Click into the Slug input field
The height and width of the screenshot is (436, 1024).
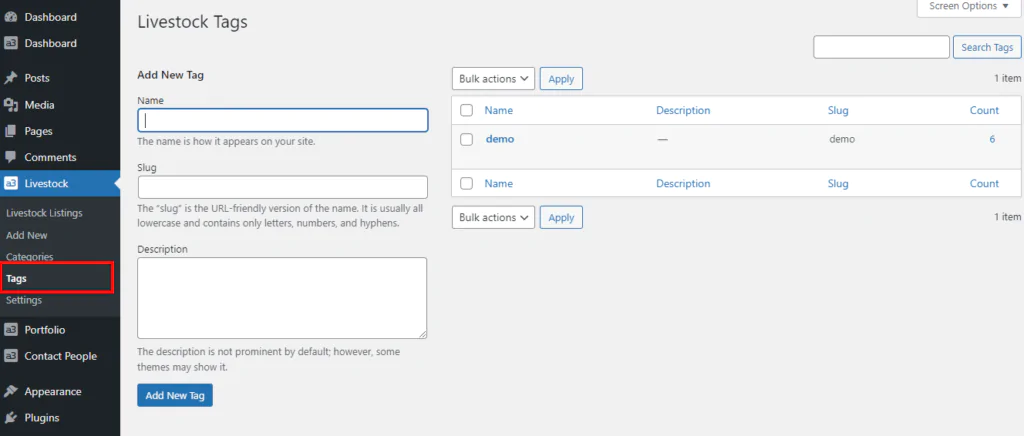point(282,187)
